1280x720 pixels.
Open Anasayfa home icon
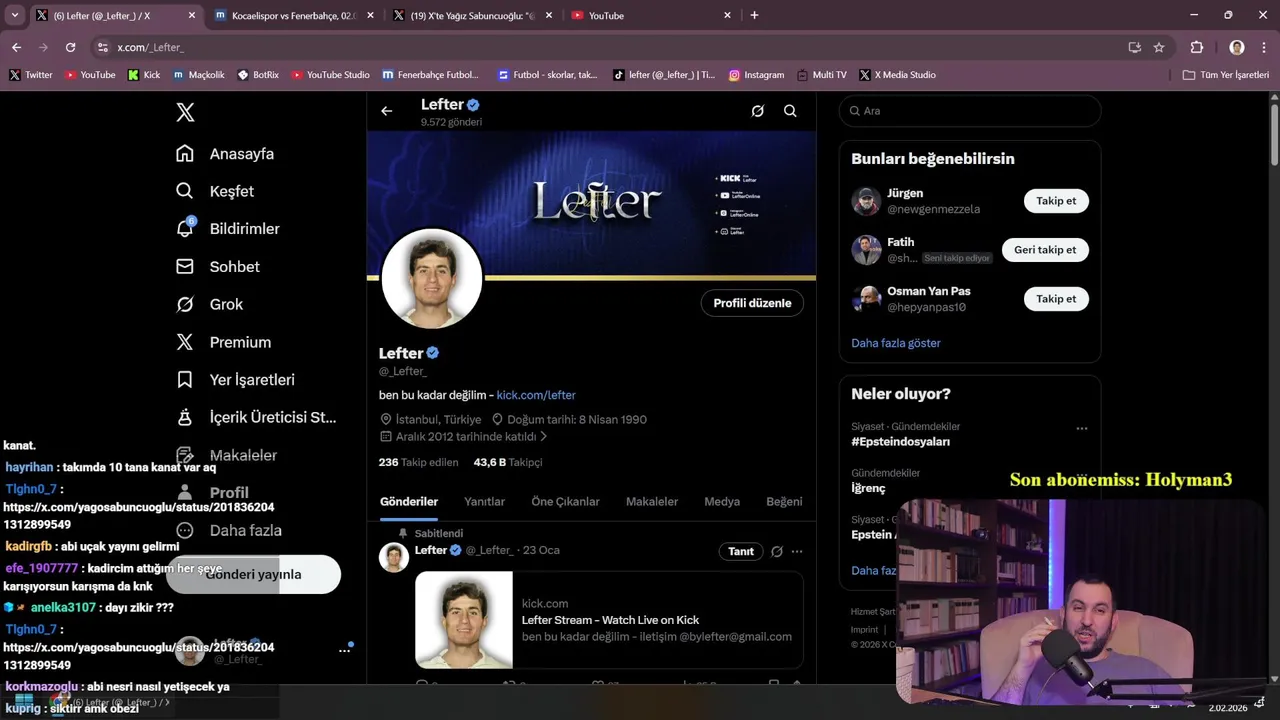tap(185, 154)
